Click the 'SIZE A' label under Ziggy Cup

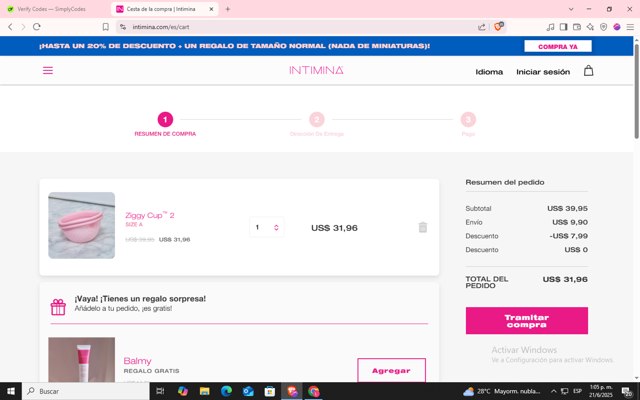(134, 224)
